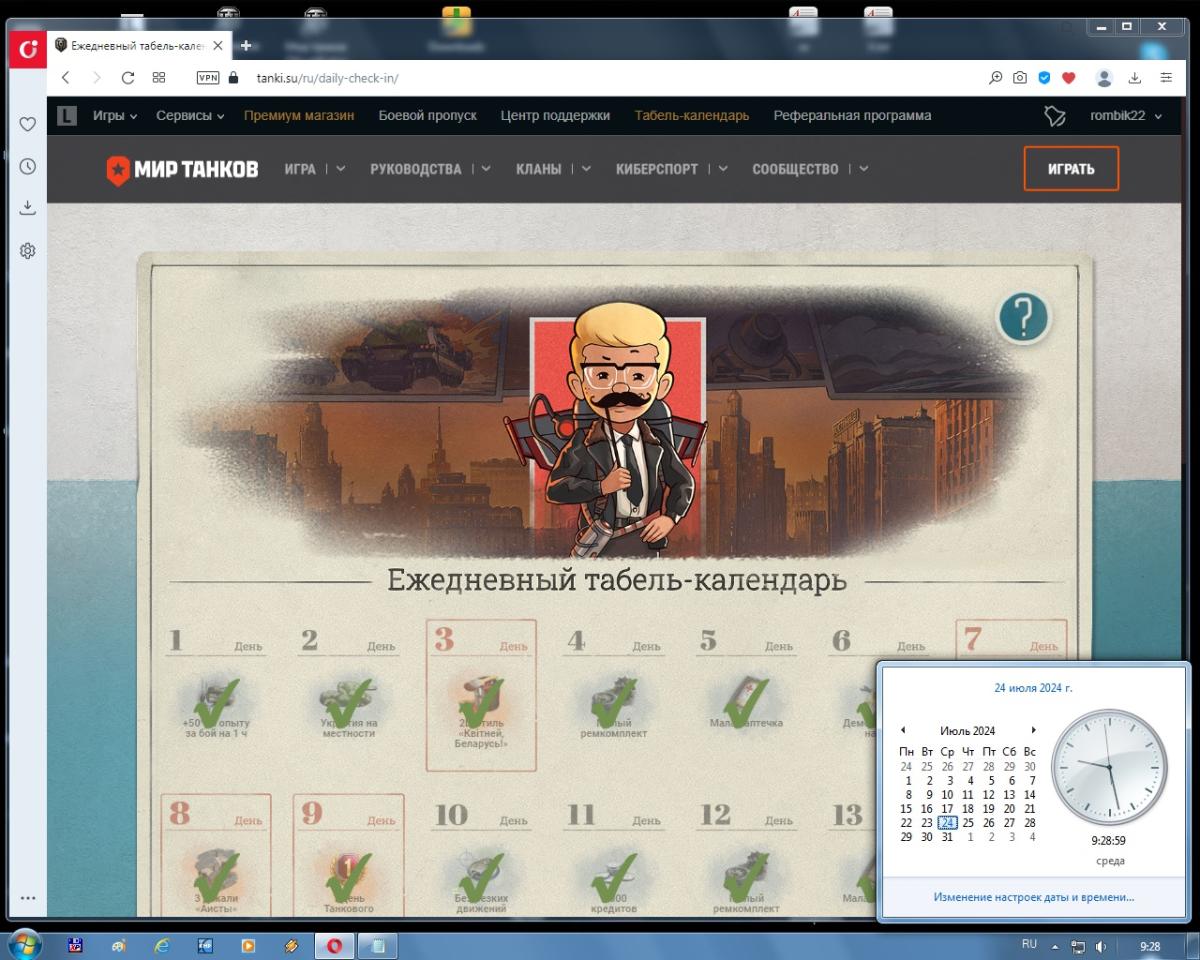1200x960 pixels.
Task: Expand chevron next to КИБЕРСПОРТ
Action: (x=723, y=169)
